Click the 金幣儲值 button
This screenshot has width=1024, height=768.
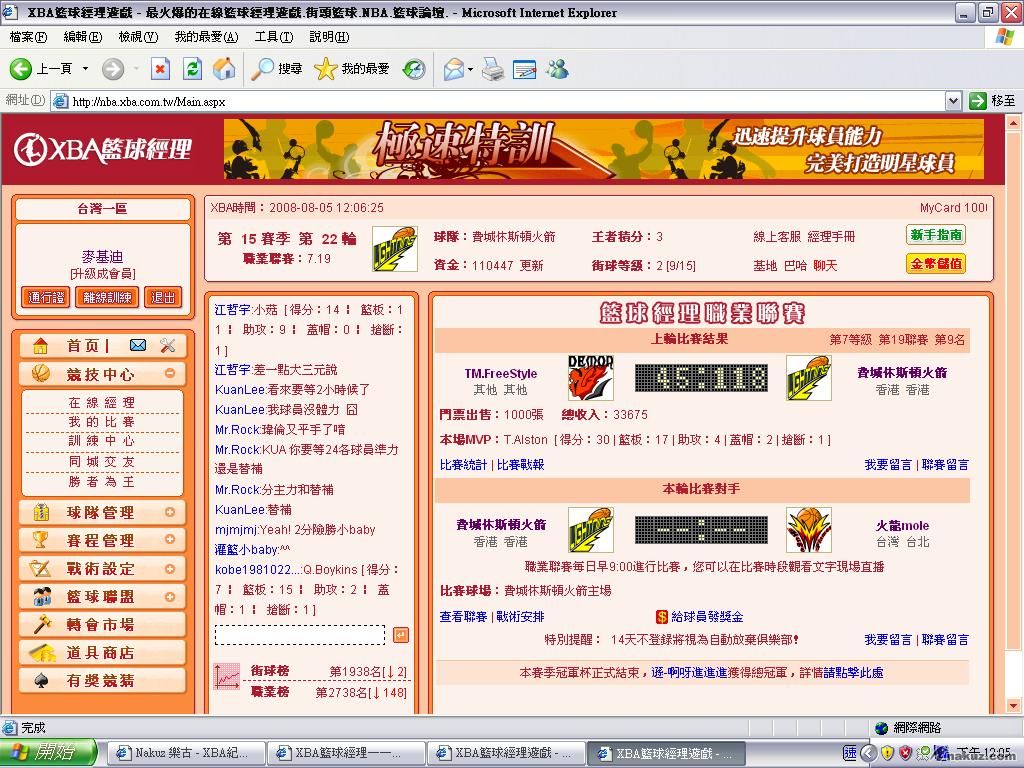(936, 264)
